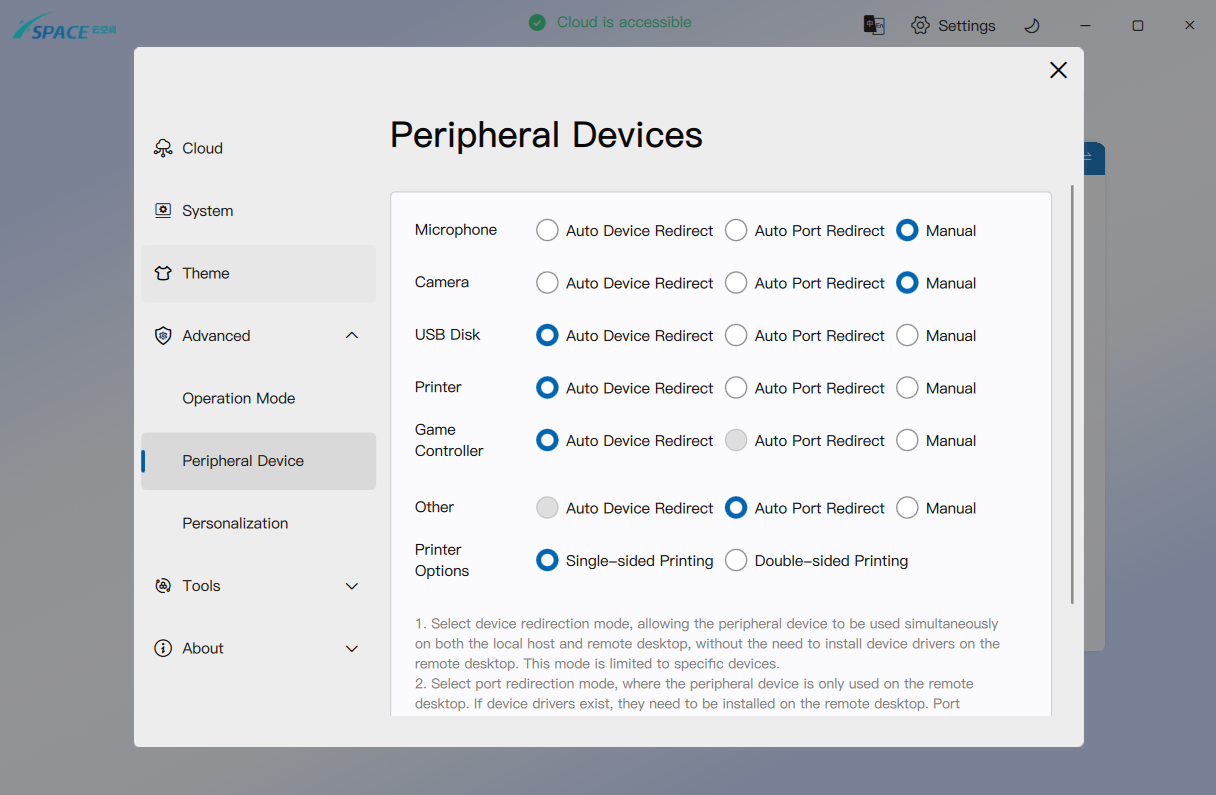This screenshot has width=1216, height=795.
Task: Set Camera to Auto Port Redirect
Action: [x=736, y=283]
